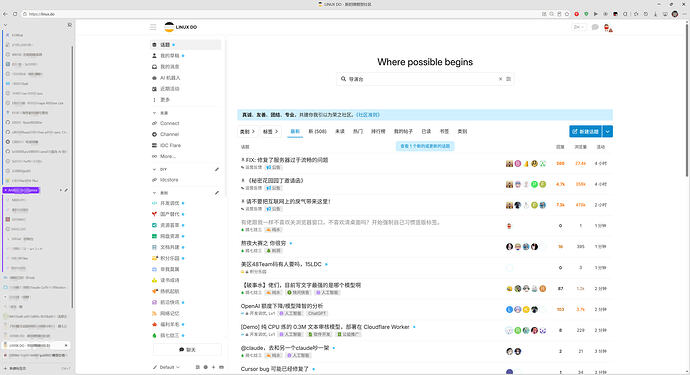Click the blue New Topic button
690x375 pixels.
[586, 131]
